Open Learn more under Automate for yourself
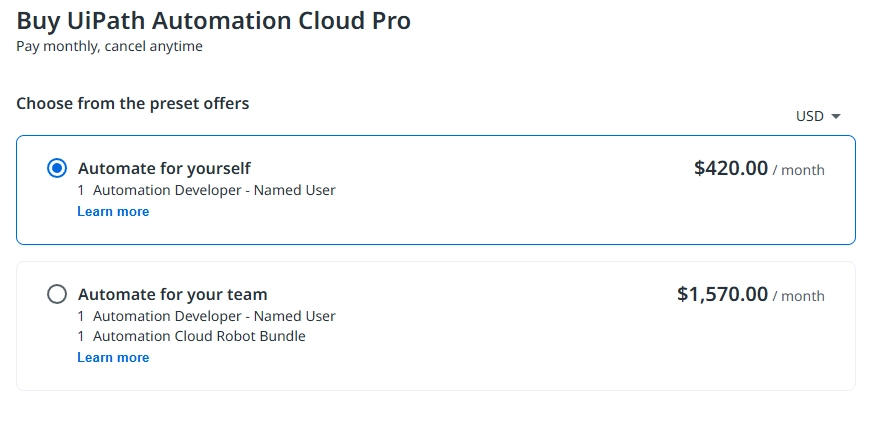 click(x=113, y=211)
